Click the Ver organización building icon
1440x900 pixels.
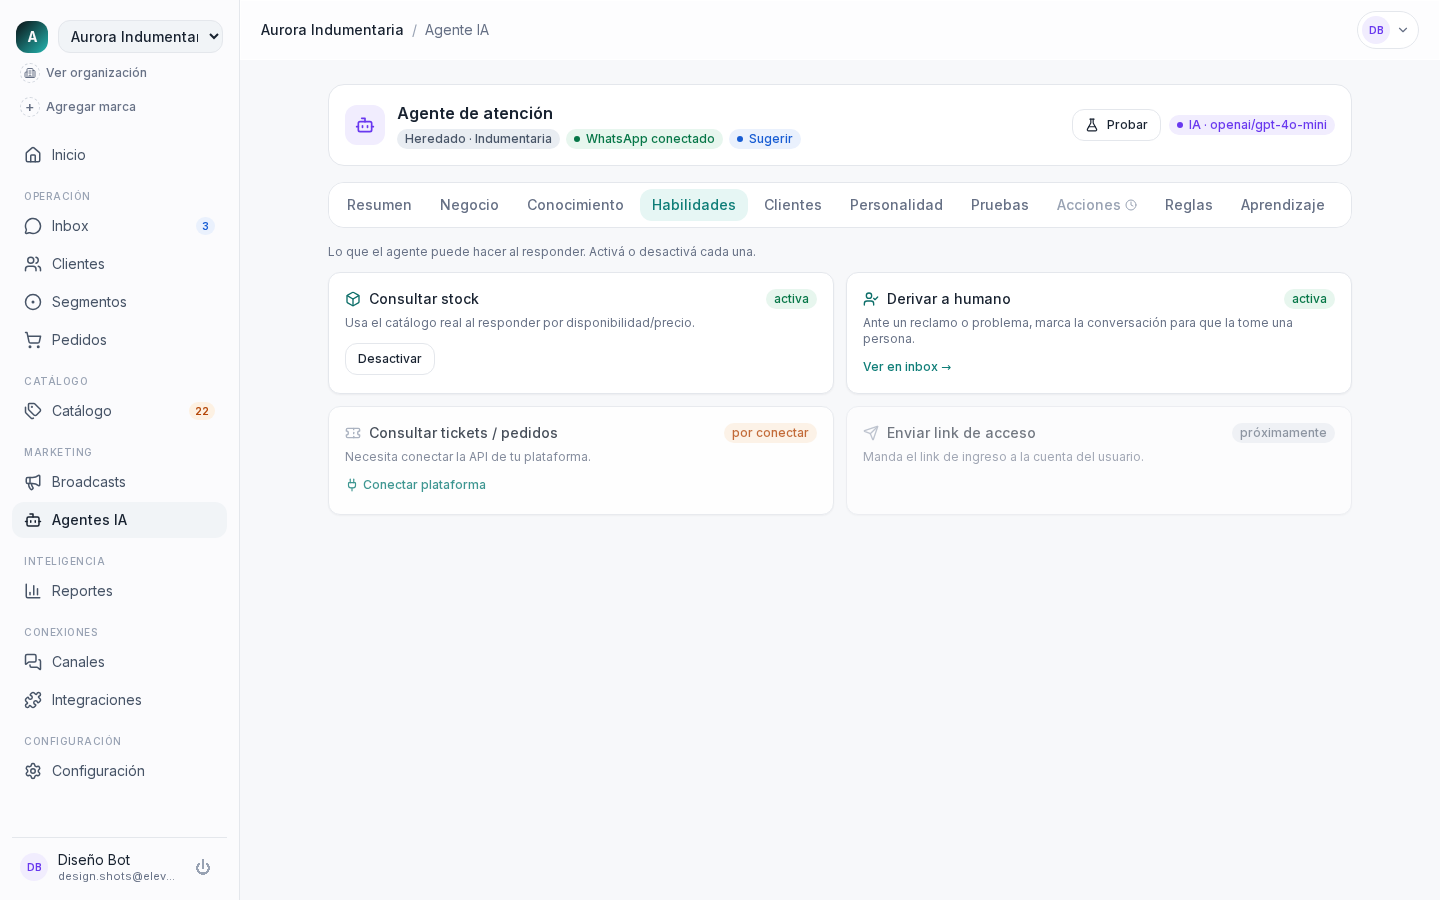[30, 73]
